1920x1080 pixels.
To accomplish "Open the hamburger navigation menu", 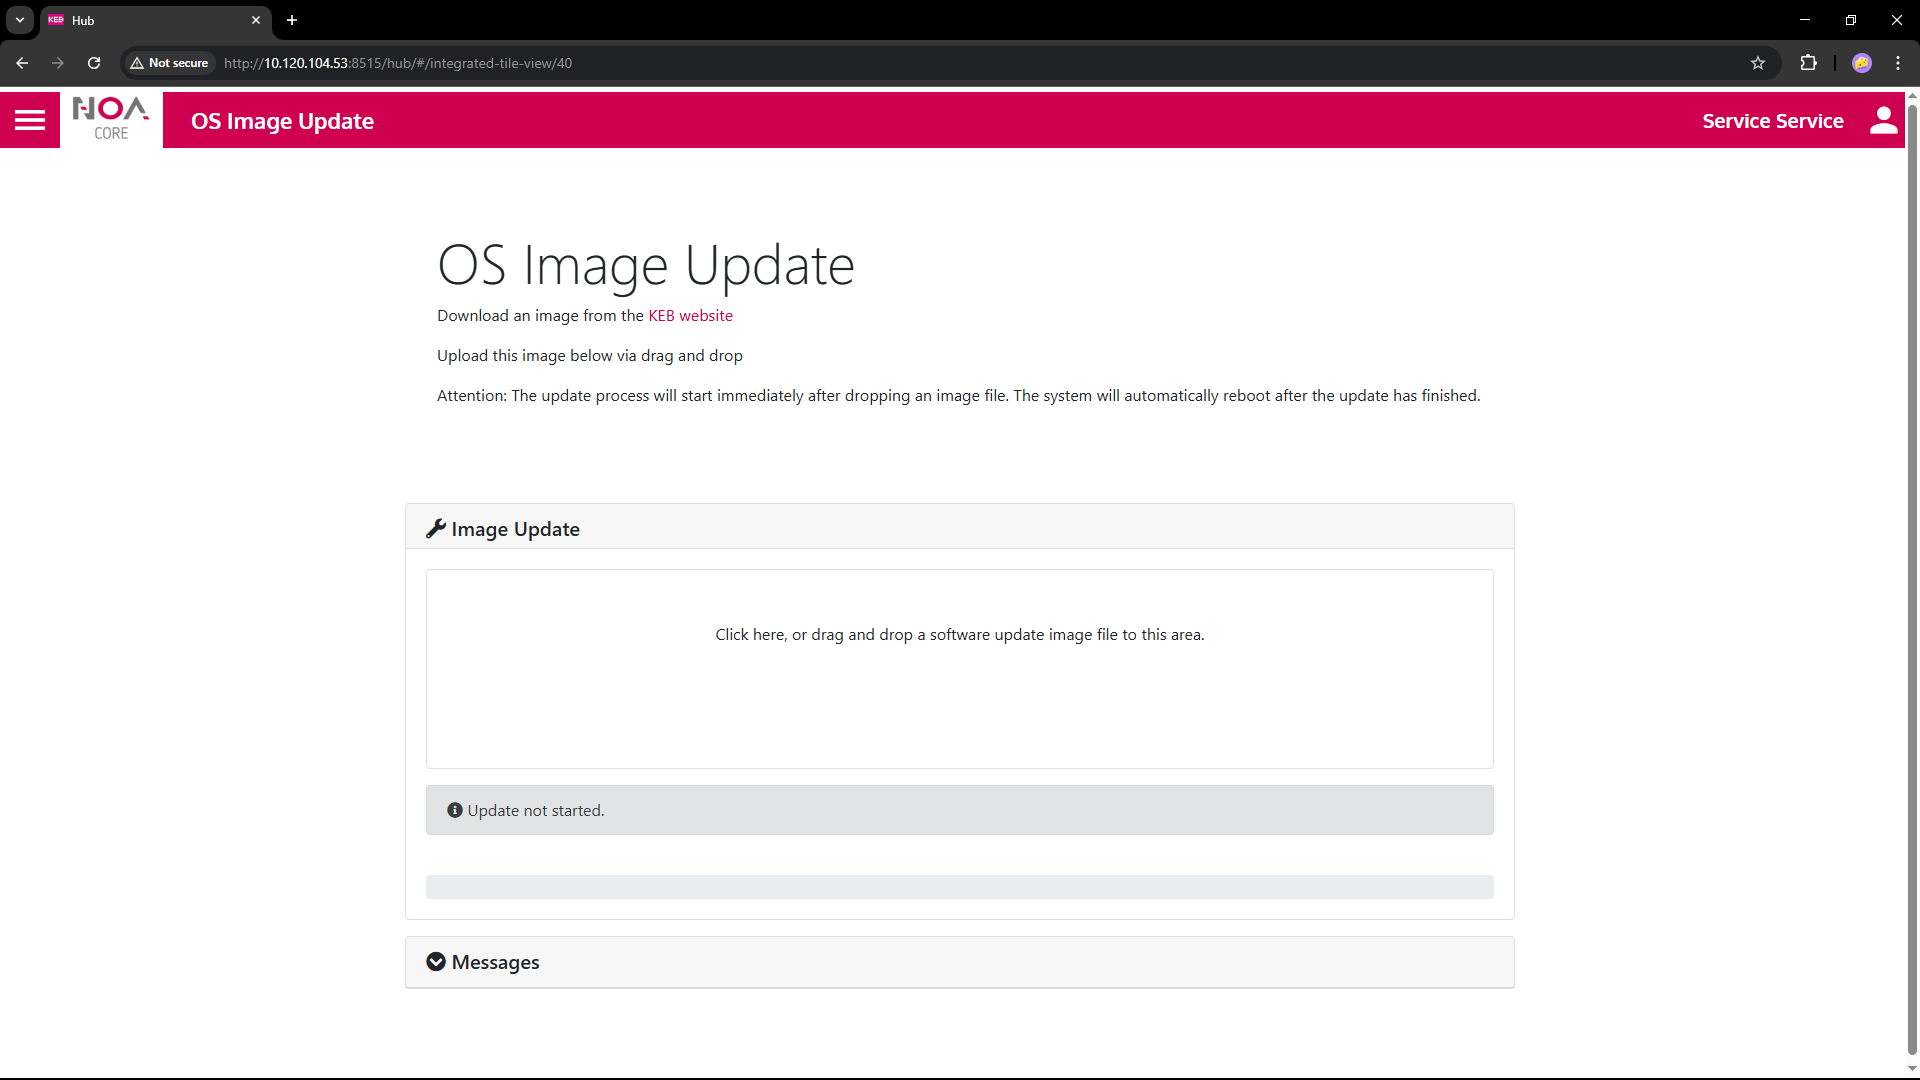I will click(30, 121).
